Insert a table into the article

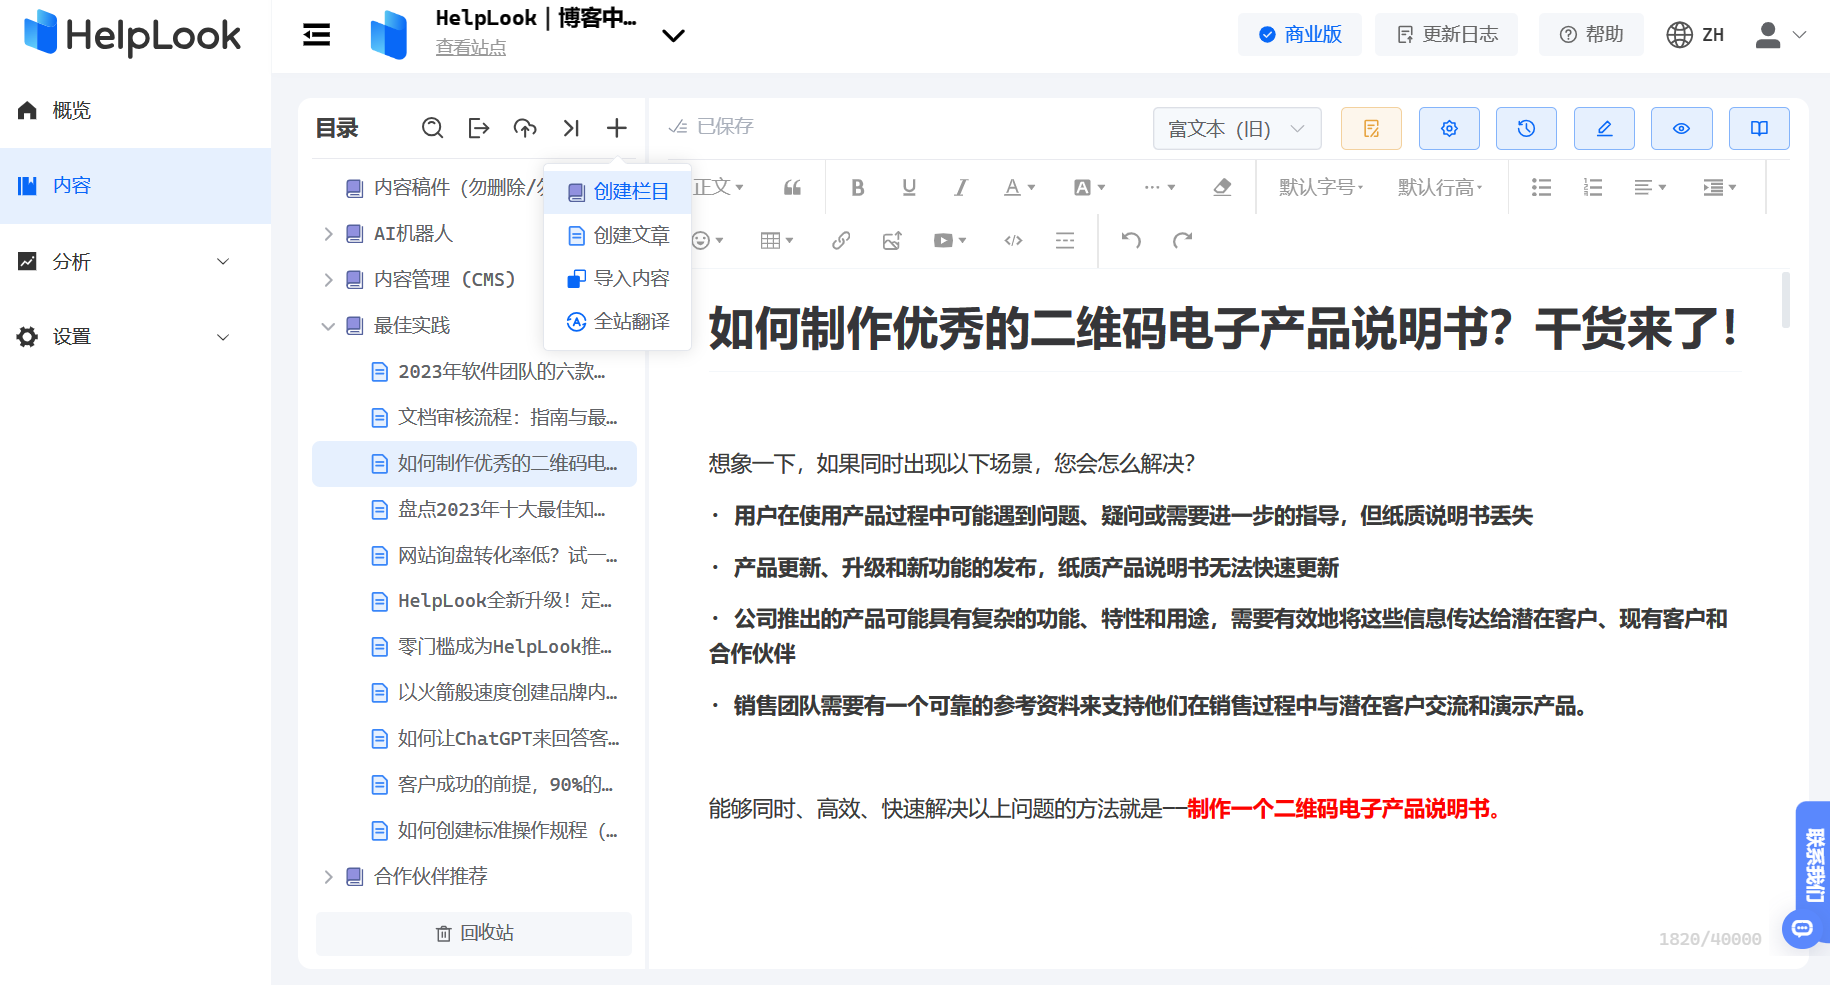(770, 240)
